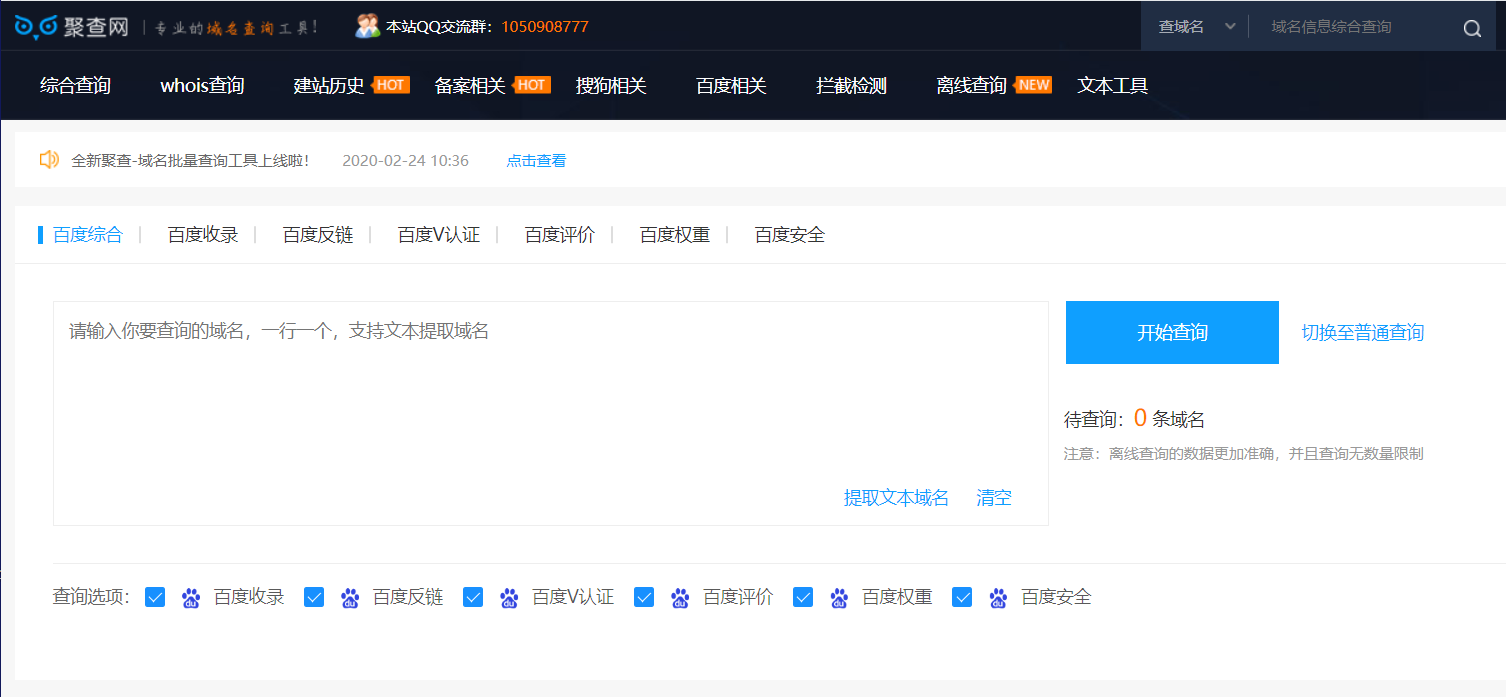Toggle the 百度V认证 checkbox
The image size is (1506, 697).
tap(473, 597)
